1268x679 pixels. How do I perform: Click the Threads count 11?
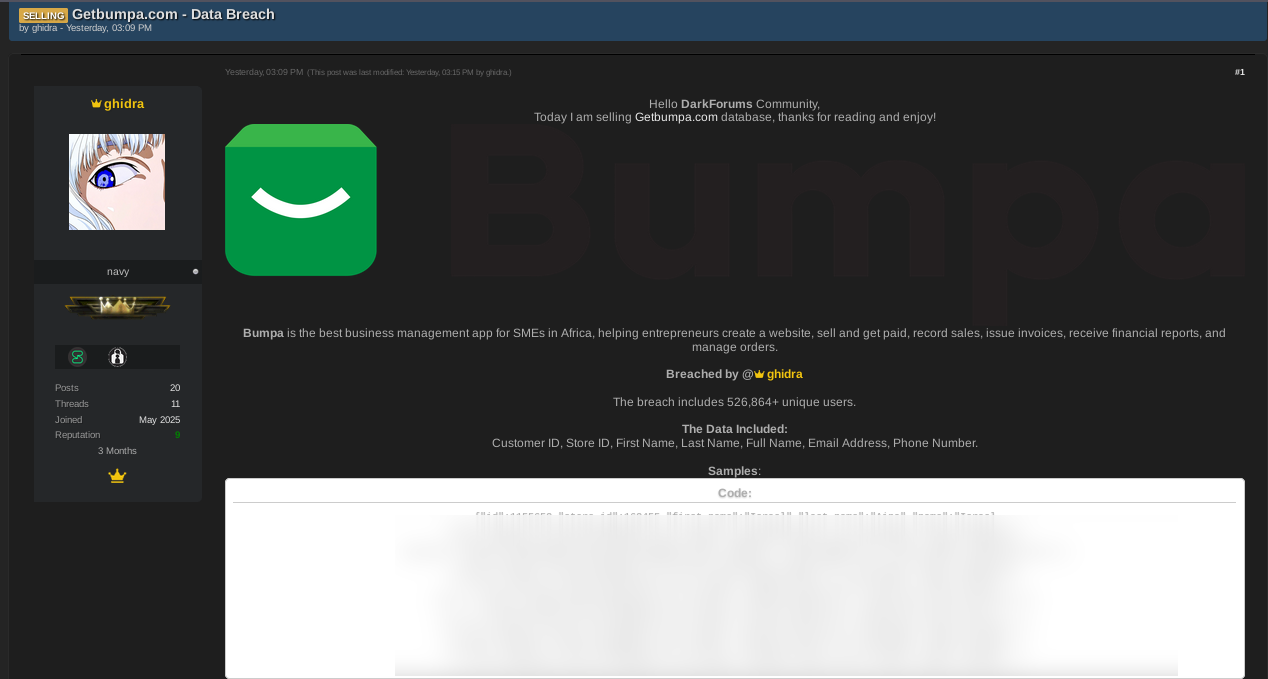pyautogui.click(x=175, y=404)
